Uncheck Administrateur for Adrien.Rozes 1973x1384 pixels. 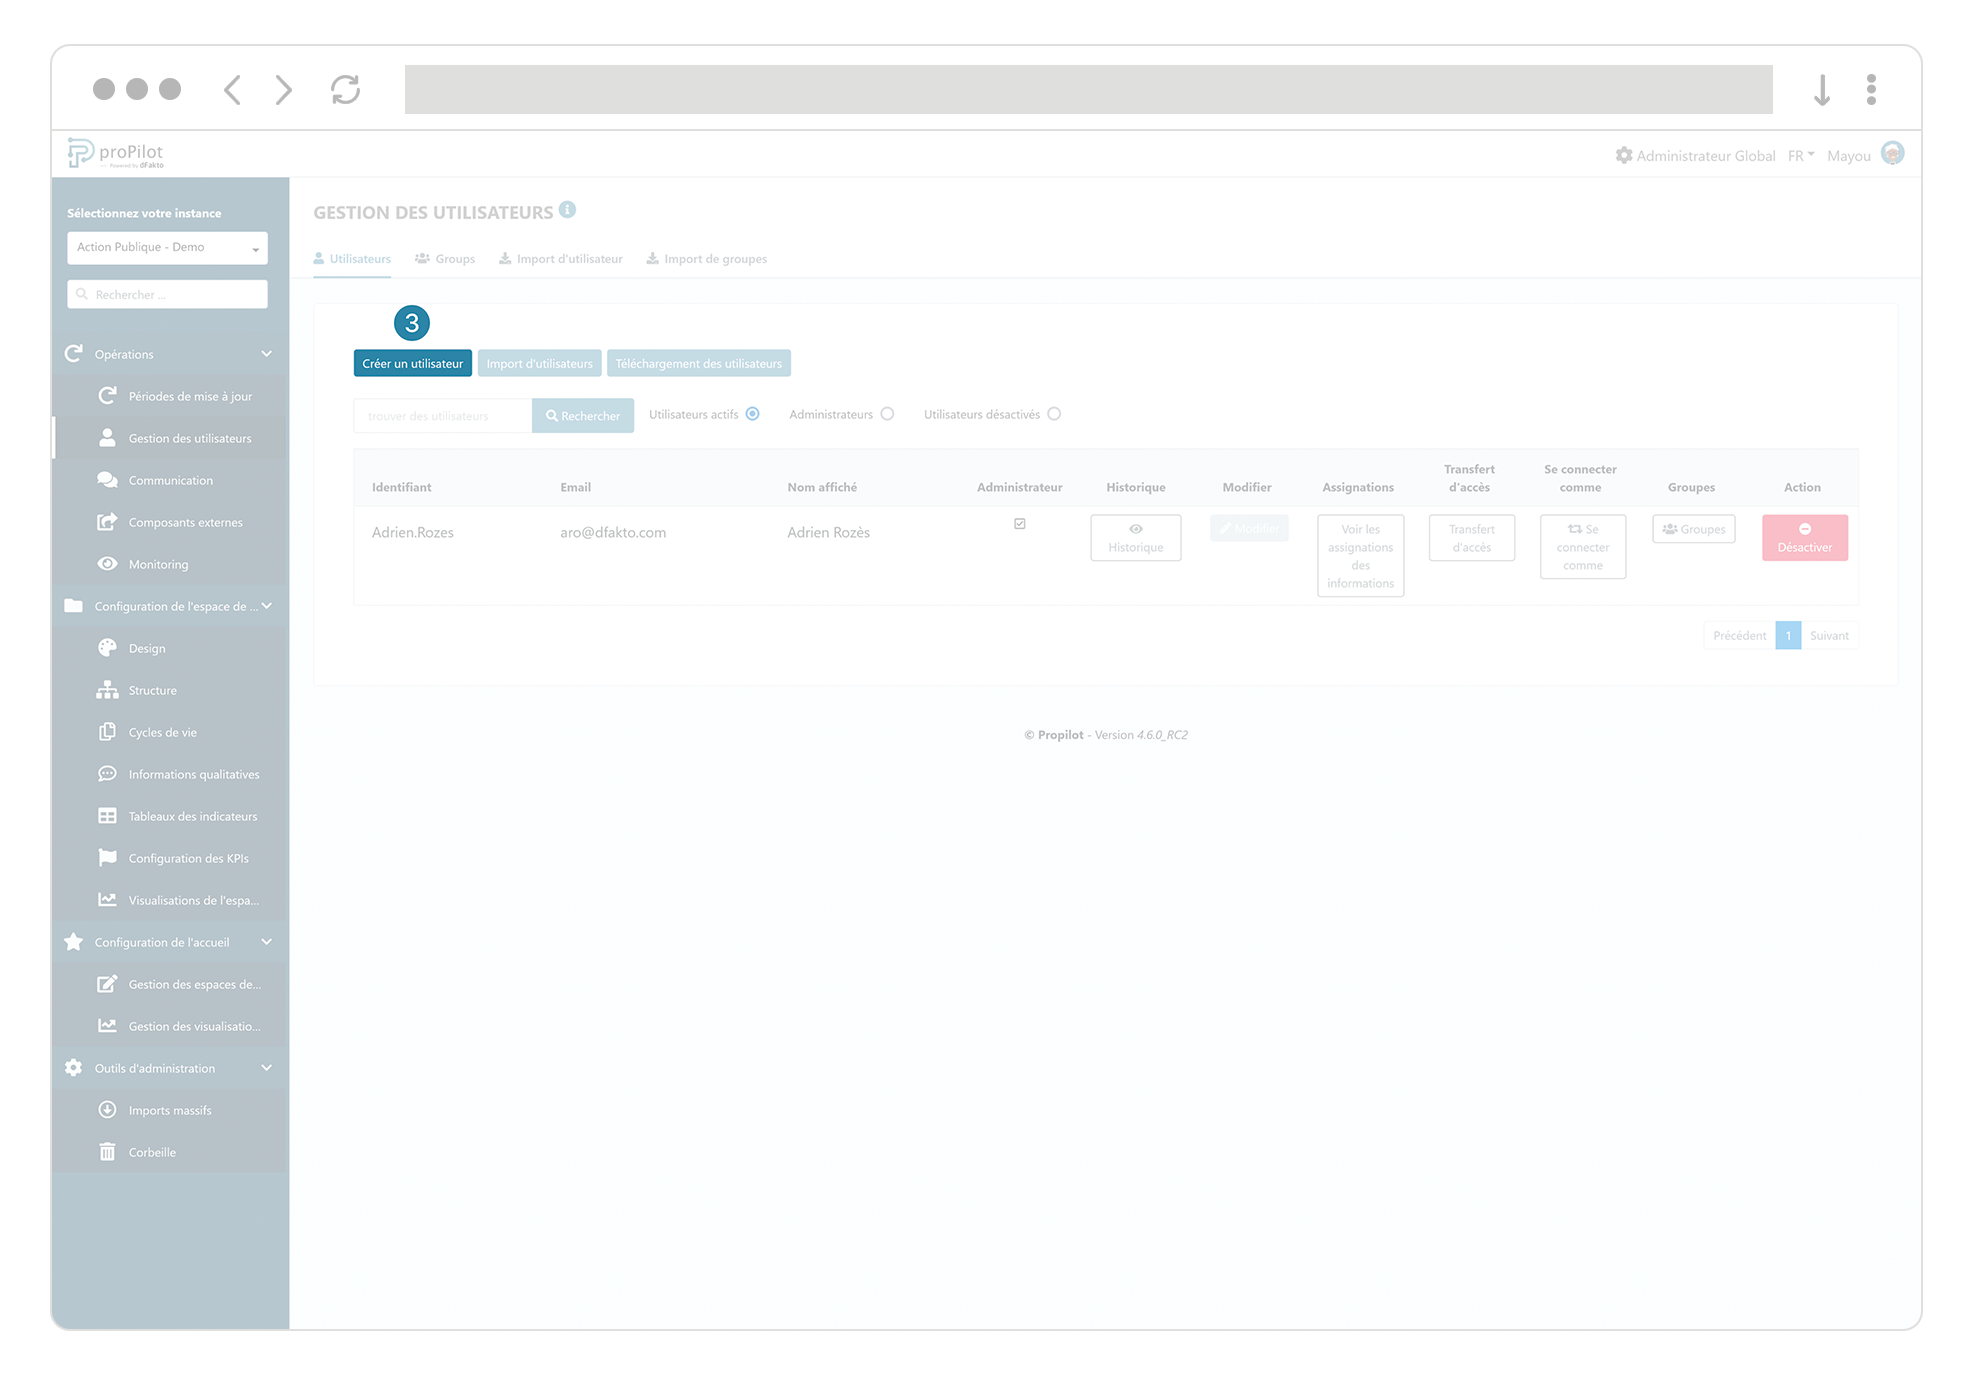click(x=1019, y=523)
